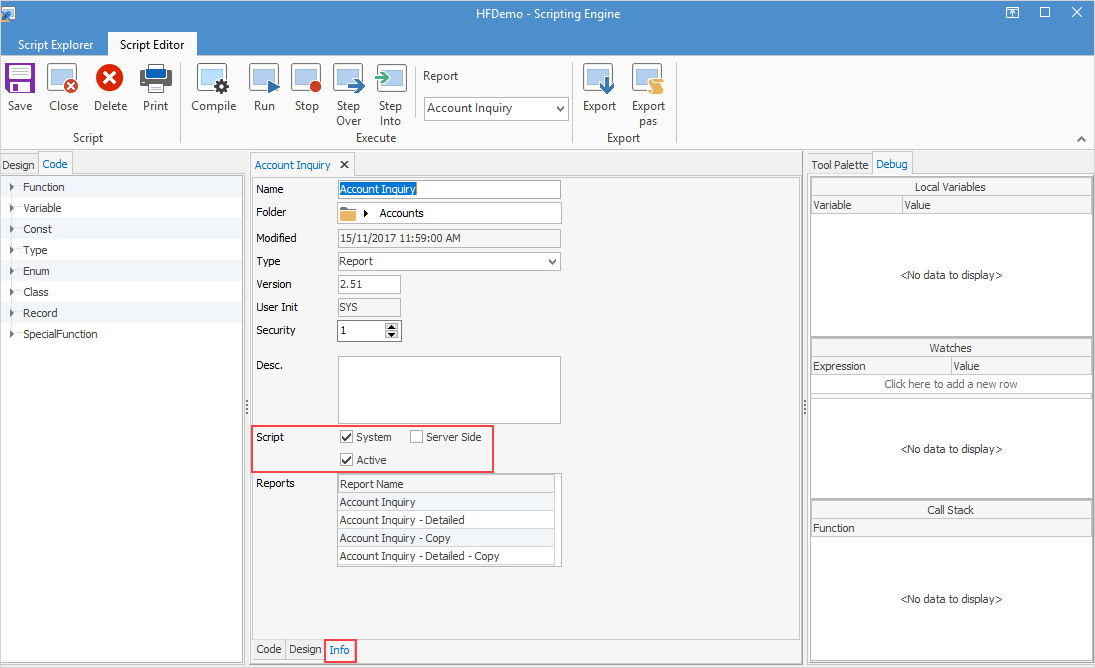1095x668 pixels.
Task: Open the Report dropdown in ribbon
Action: (x=559, y=108)
